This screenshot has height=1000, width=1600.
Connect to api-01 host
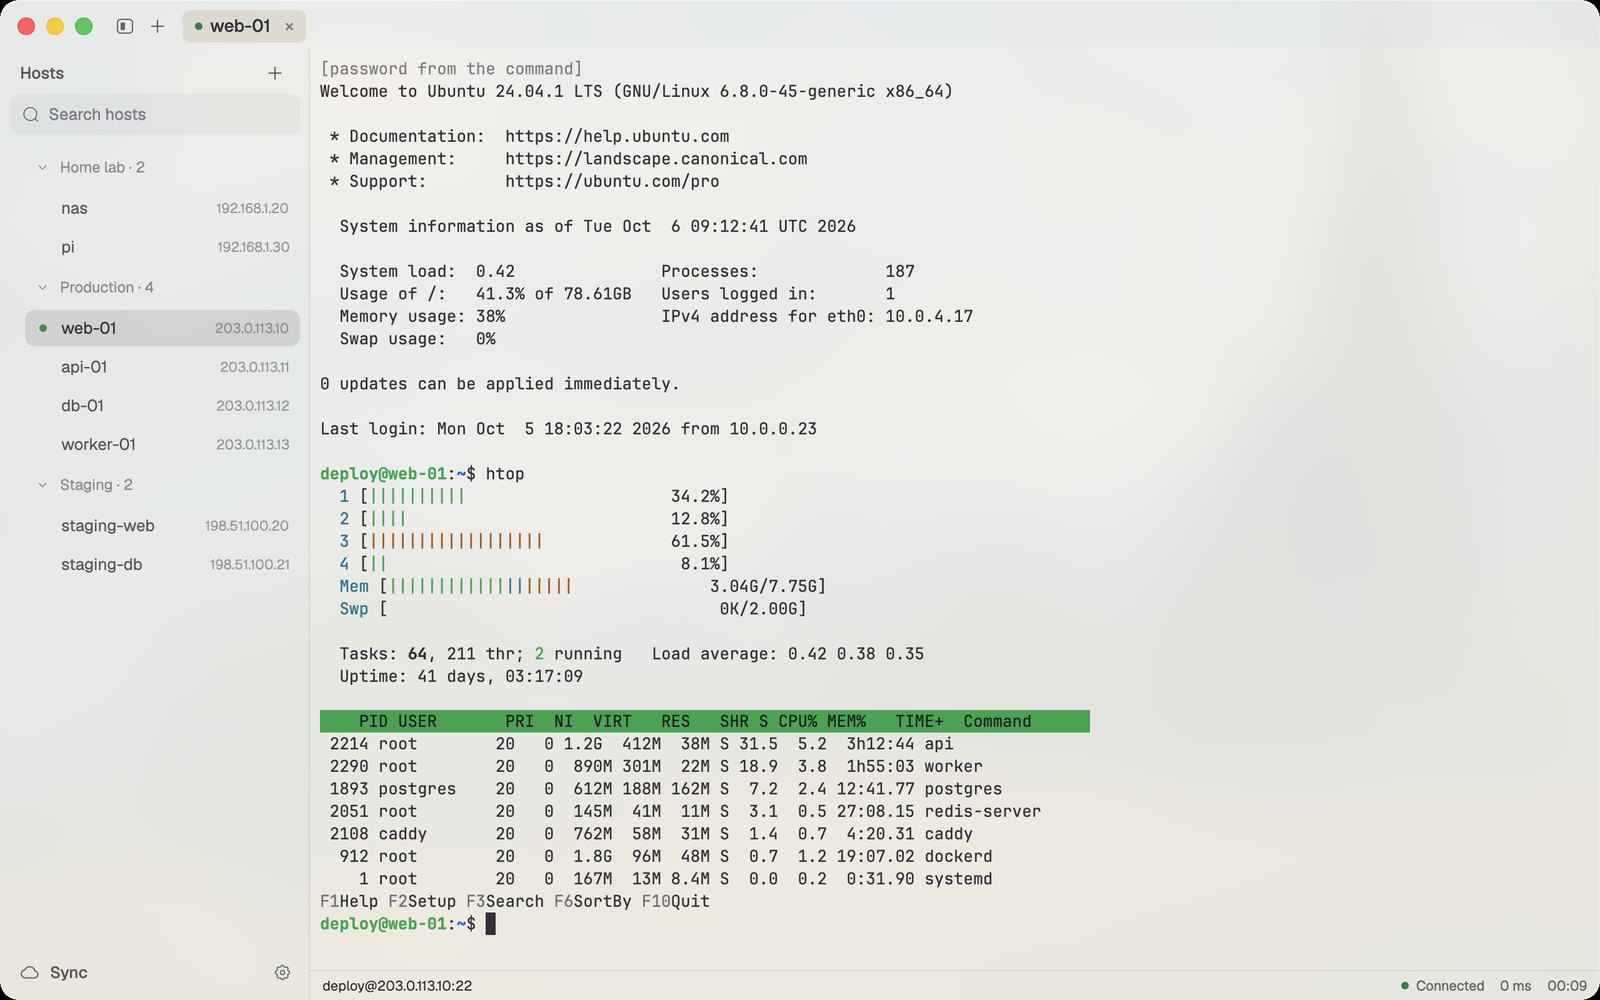tap(162, 367)
